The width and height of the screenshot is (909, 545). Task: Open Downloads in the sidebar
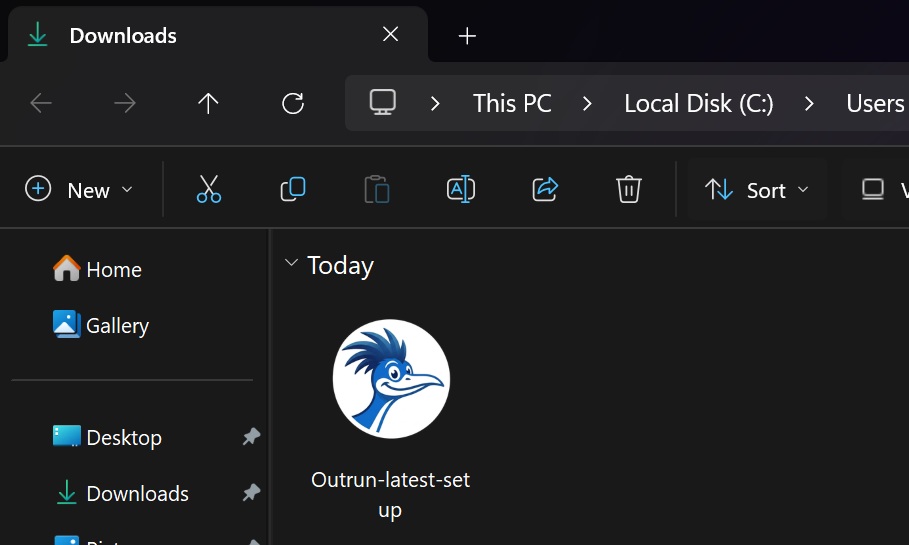122,493
